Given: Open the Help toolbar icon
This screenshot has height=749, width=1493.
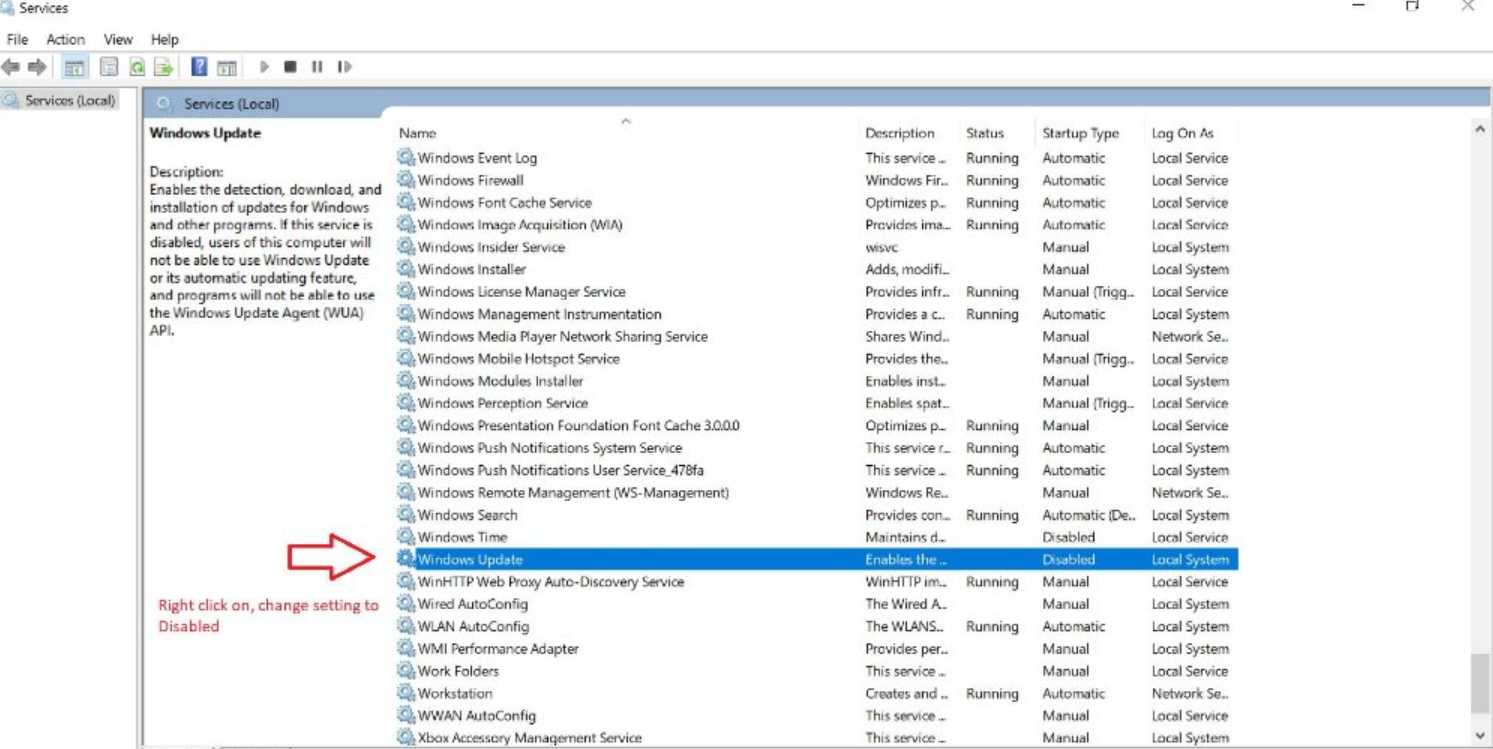Looking at the screenshot, I should click(199, 67).
